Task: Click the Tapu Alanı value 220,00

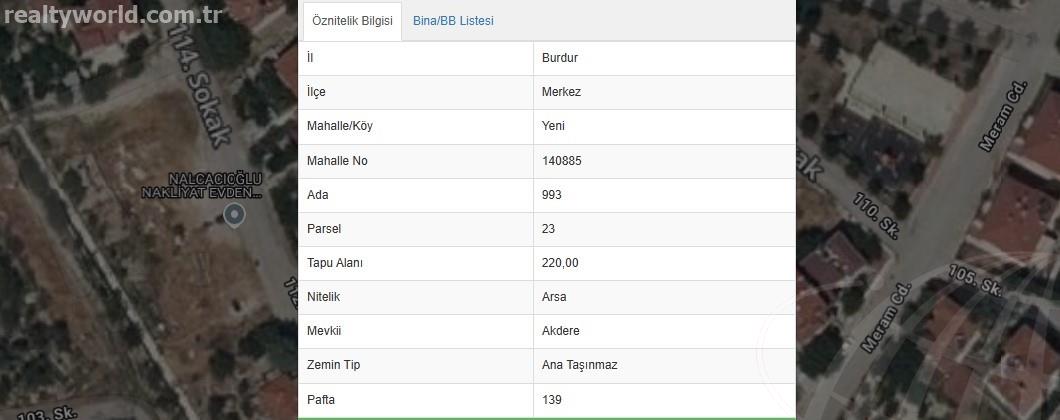Action: [x=560, y=263]
